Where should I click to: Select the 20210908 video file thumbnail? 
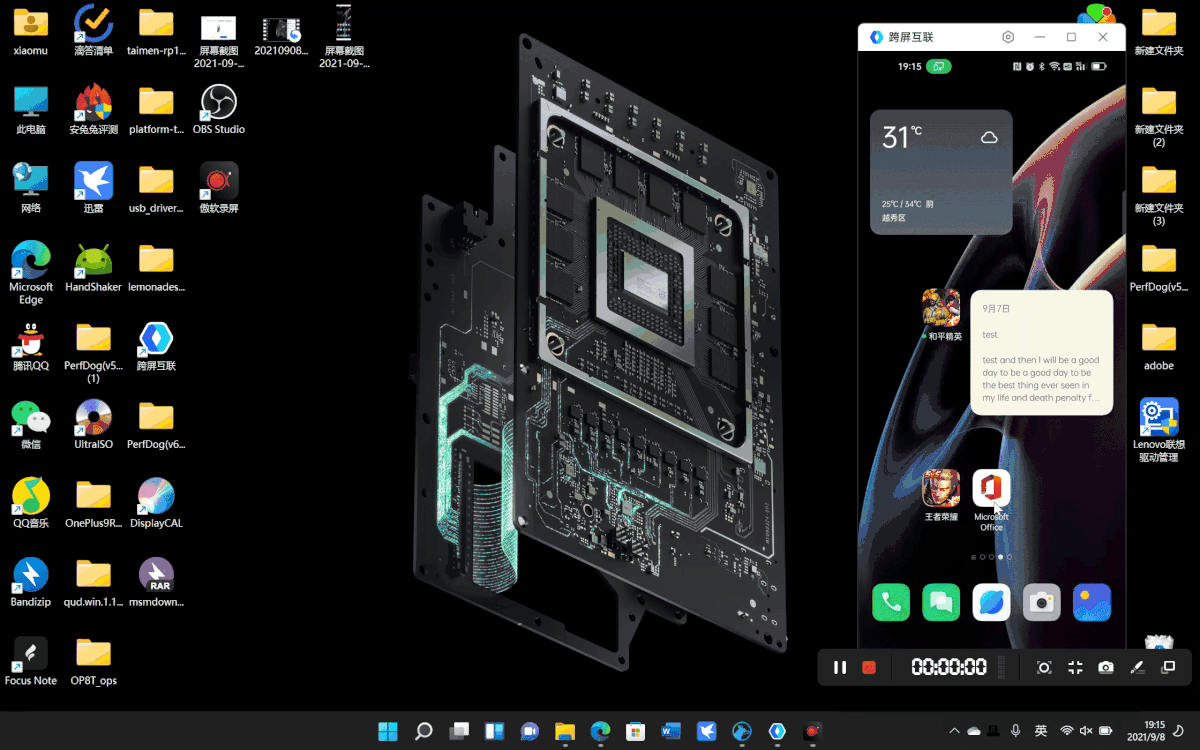pos(281,35)
